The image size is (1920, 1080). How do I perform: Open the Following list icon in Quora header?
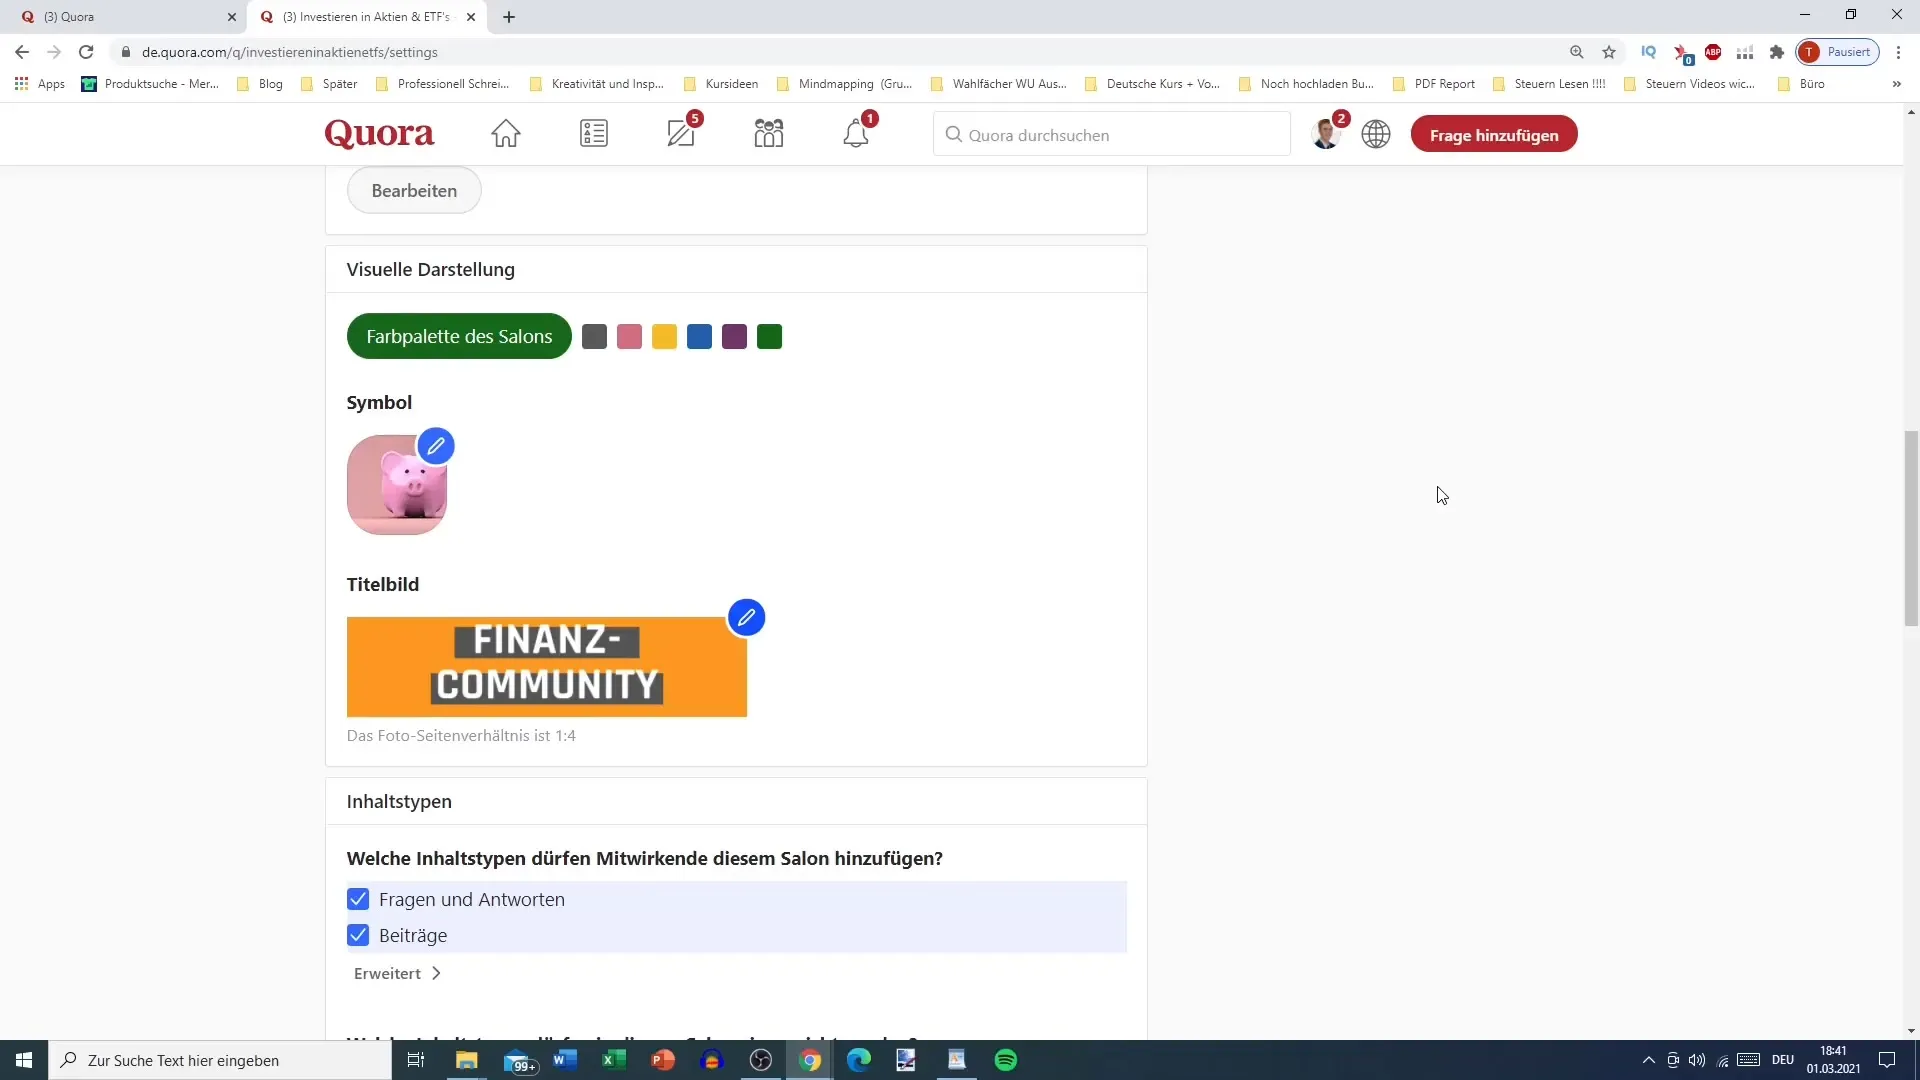594,134
